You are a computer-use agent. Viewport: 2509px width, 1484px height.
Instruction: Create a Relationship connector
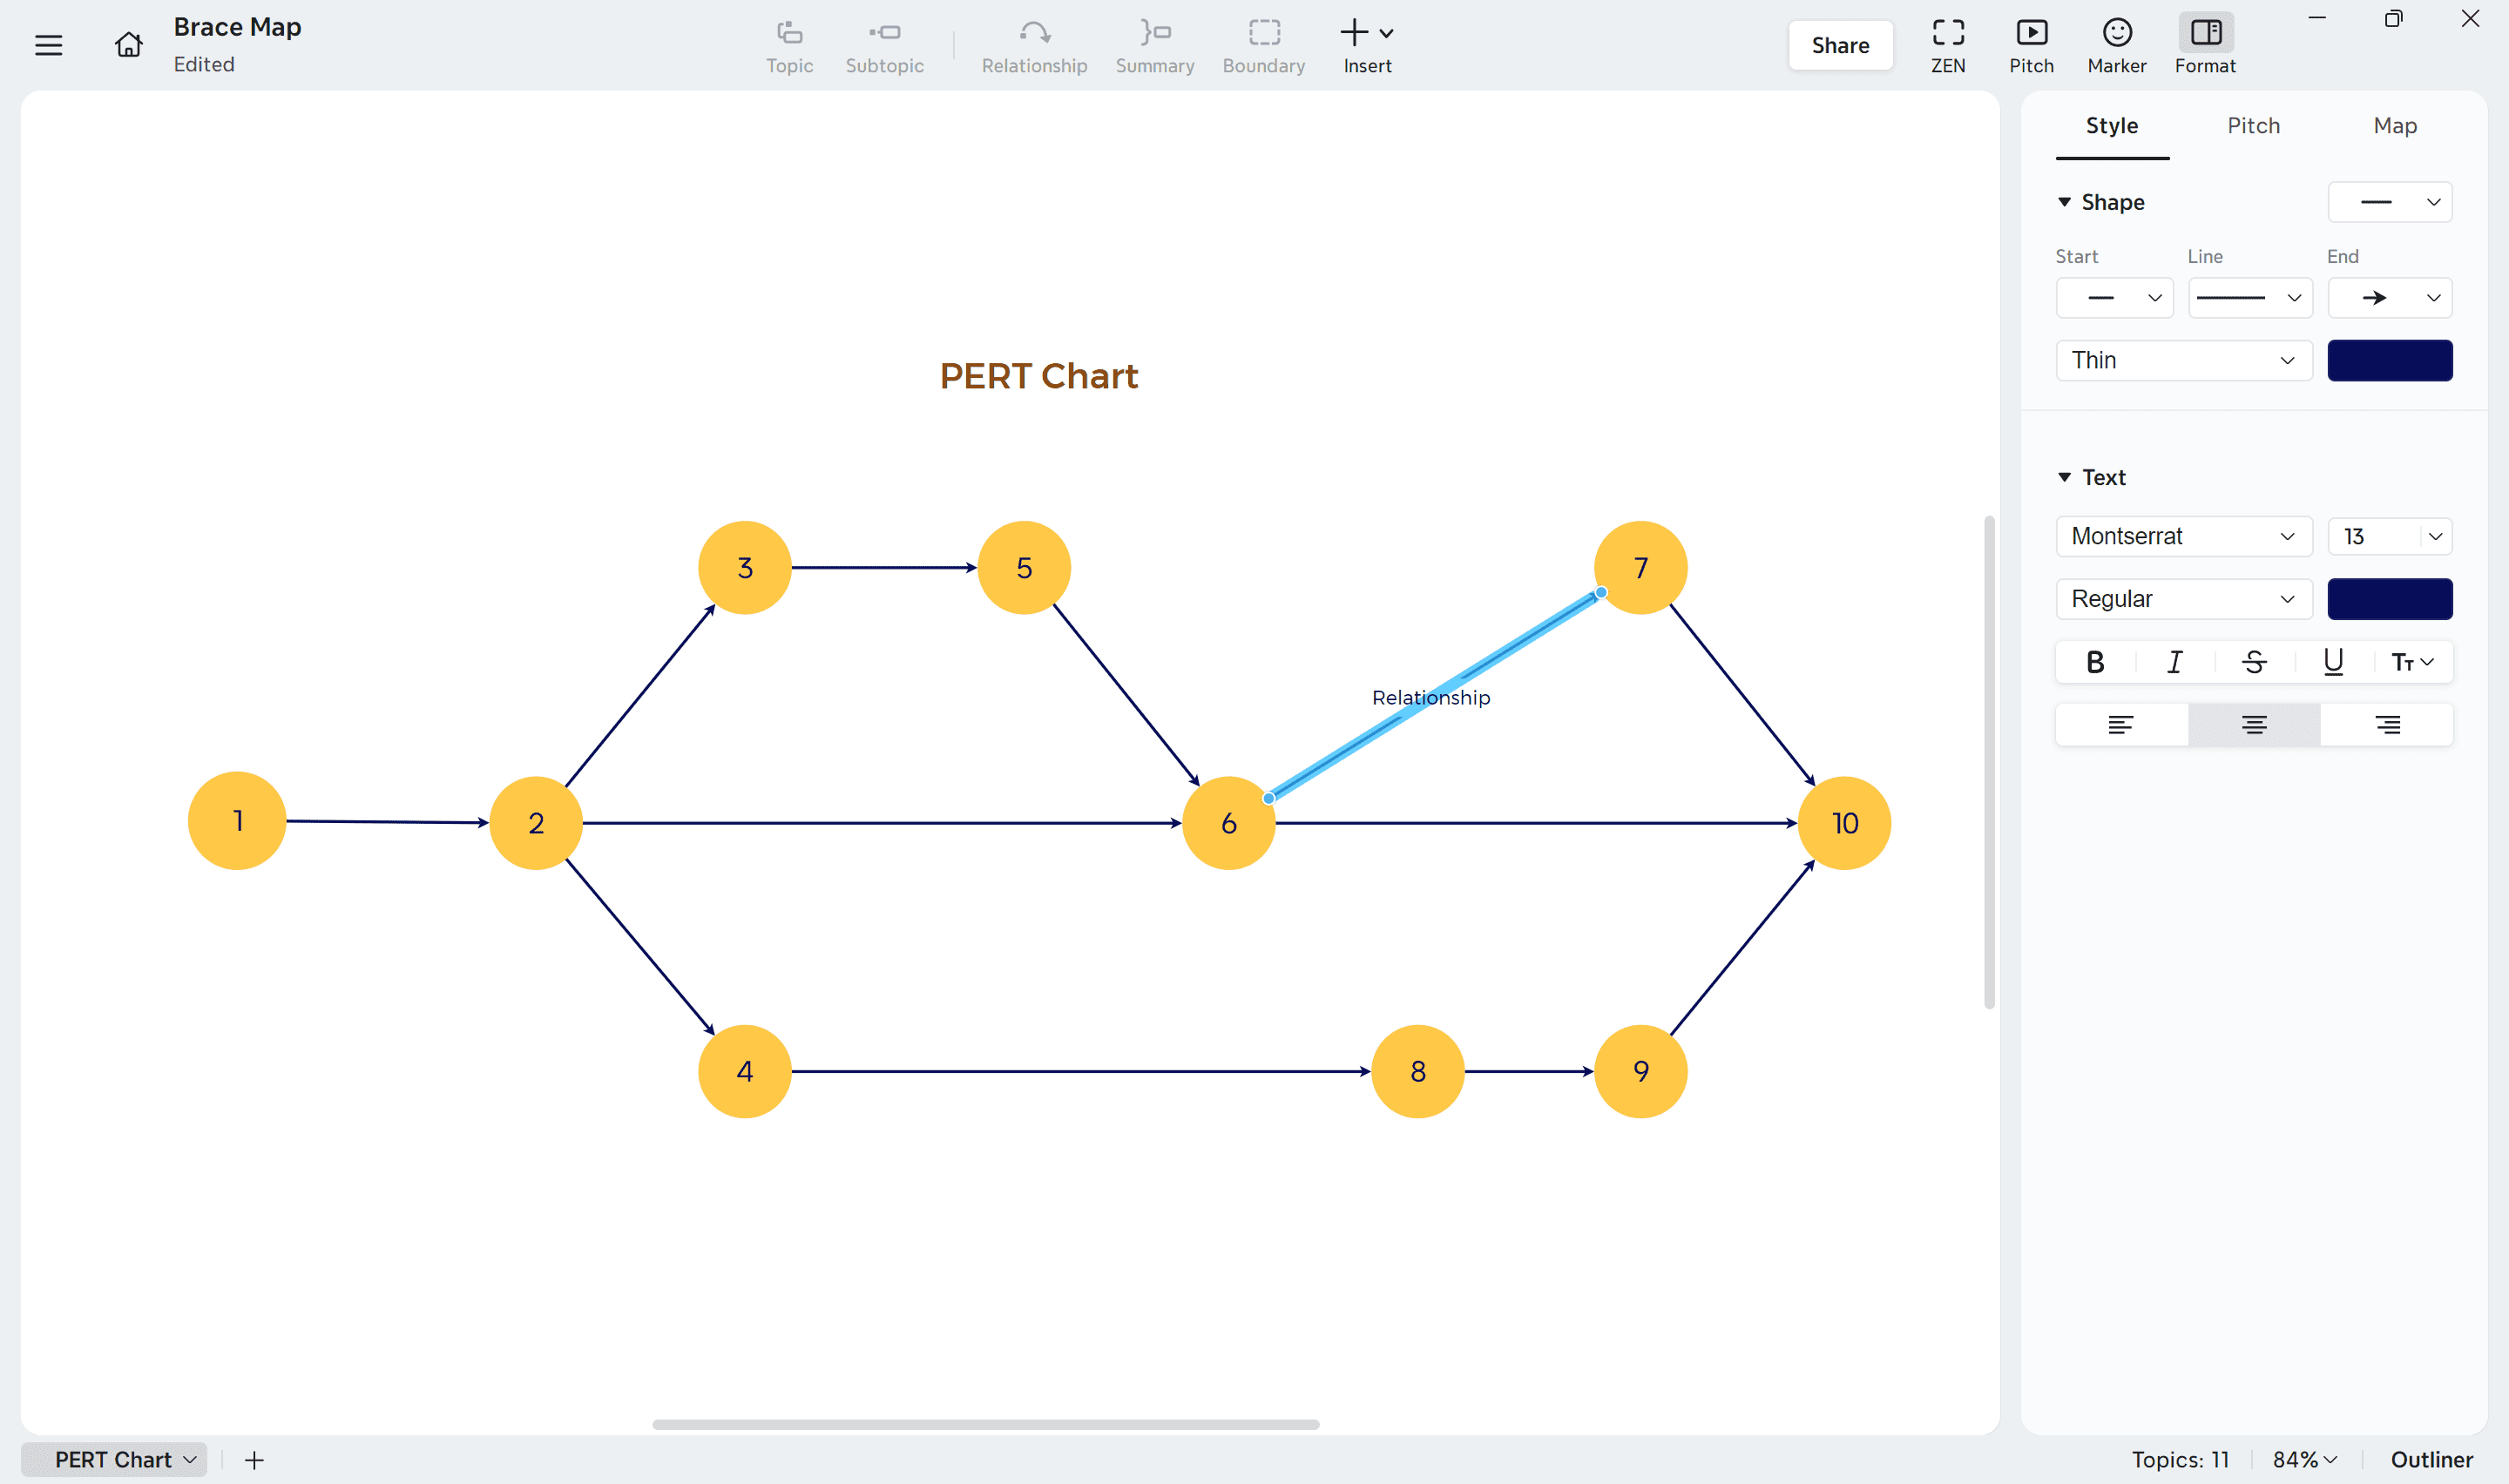coord(1034,45)
